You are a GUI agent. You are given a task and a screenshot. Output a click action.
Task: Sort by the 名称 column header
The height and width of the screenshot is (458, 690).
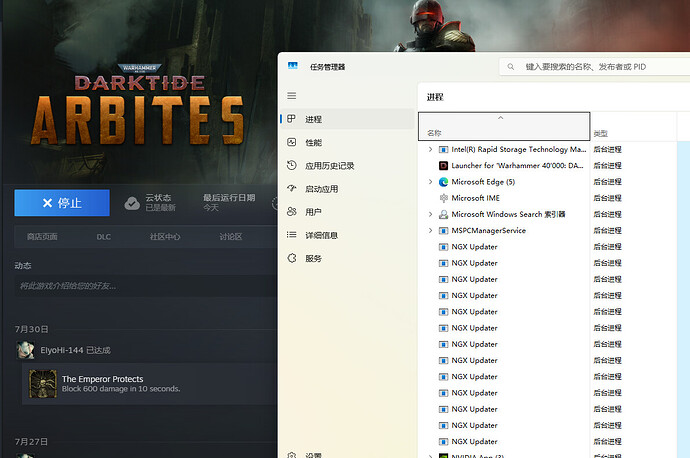coord(504,126)
